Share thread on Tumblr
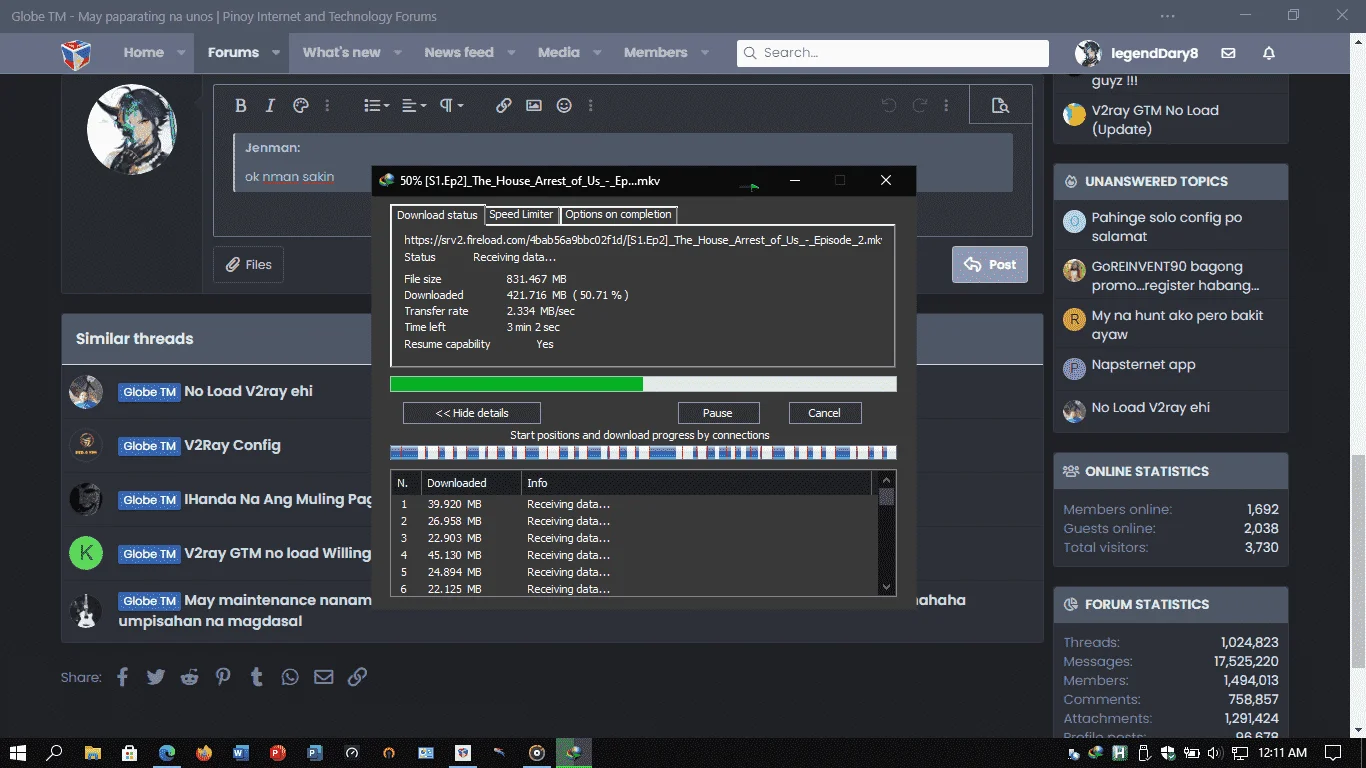The height and width of the screenshot is (768, 1366). [x=256, y=677]
